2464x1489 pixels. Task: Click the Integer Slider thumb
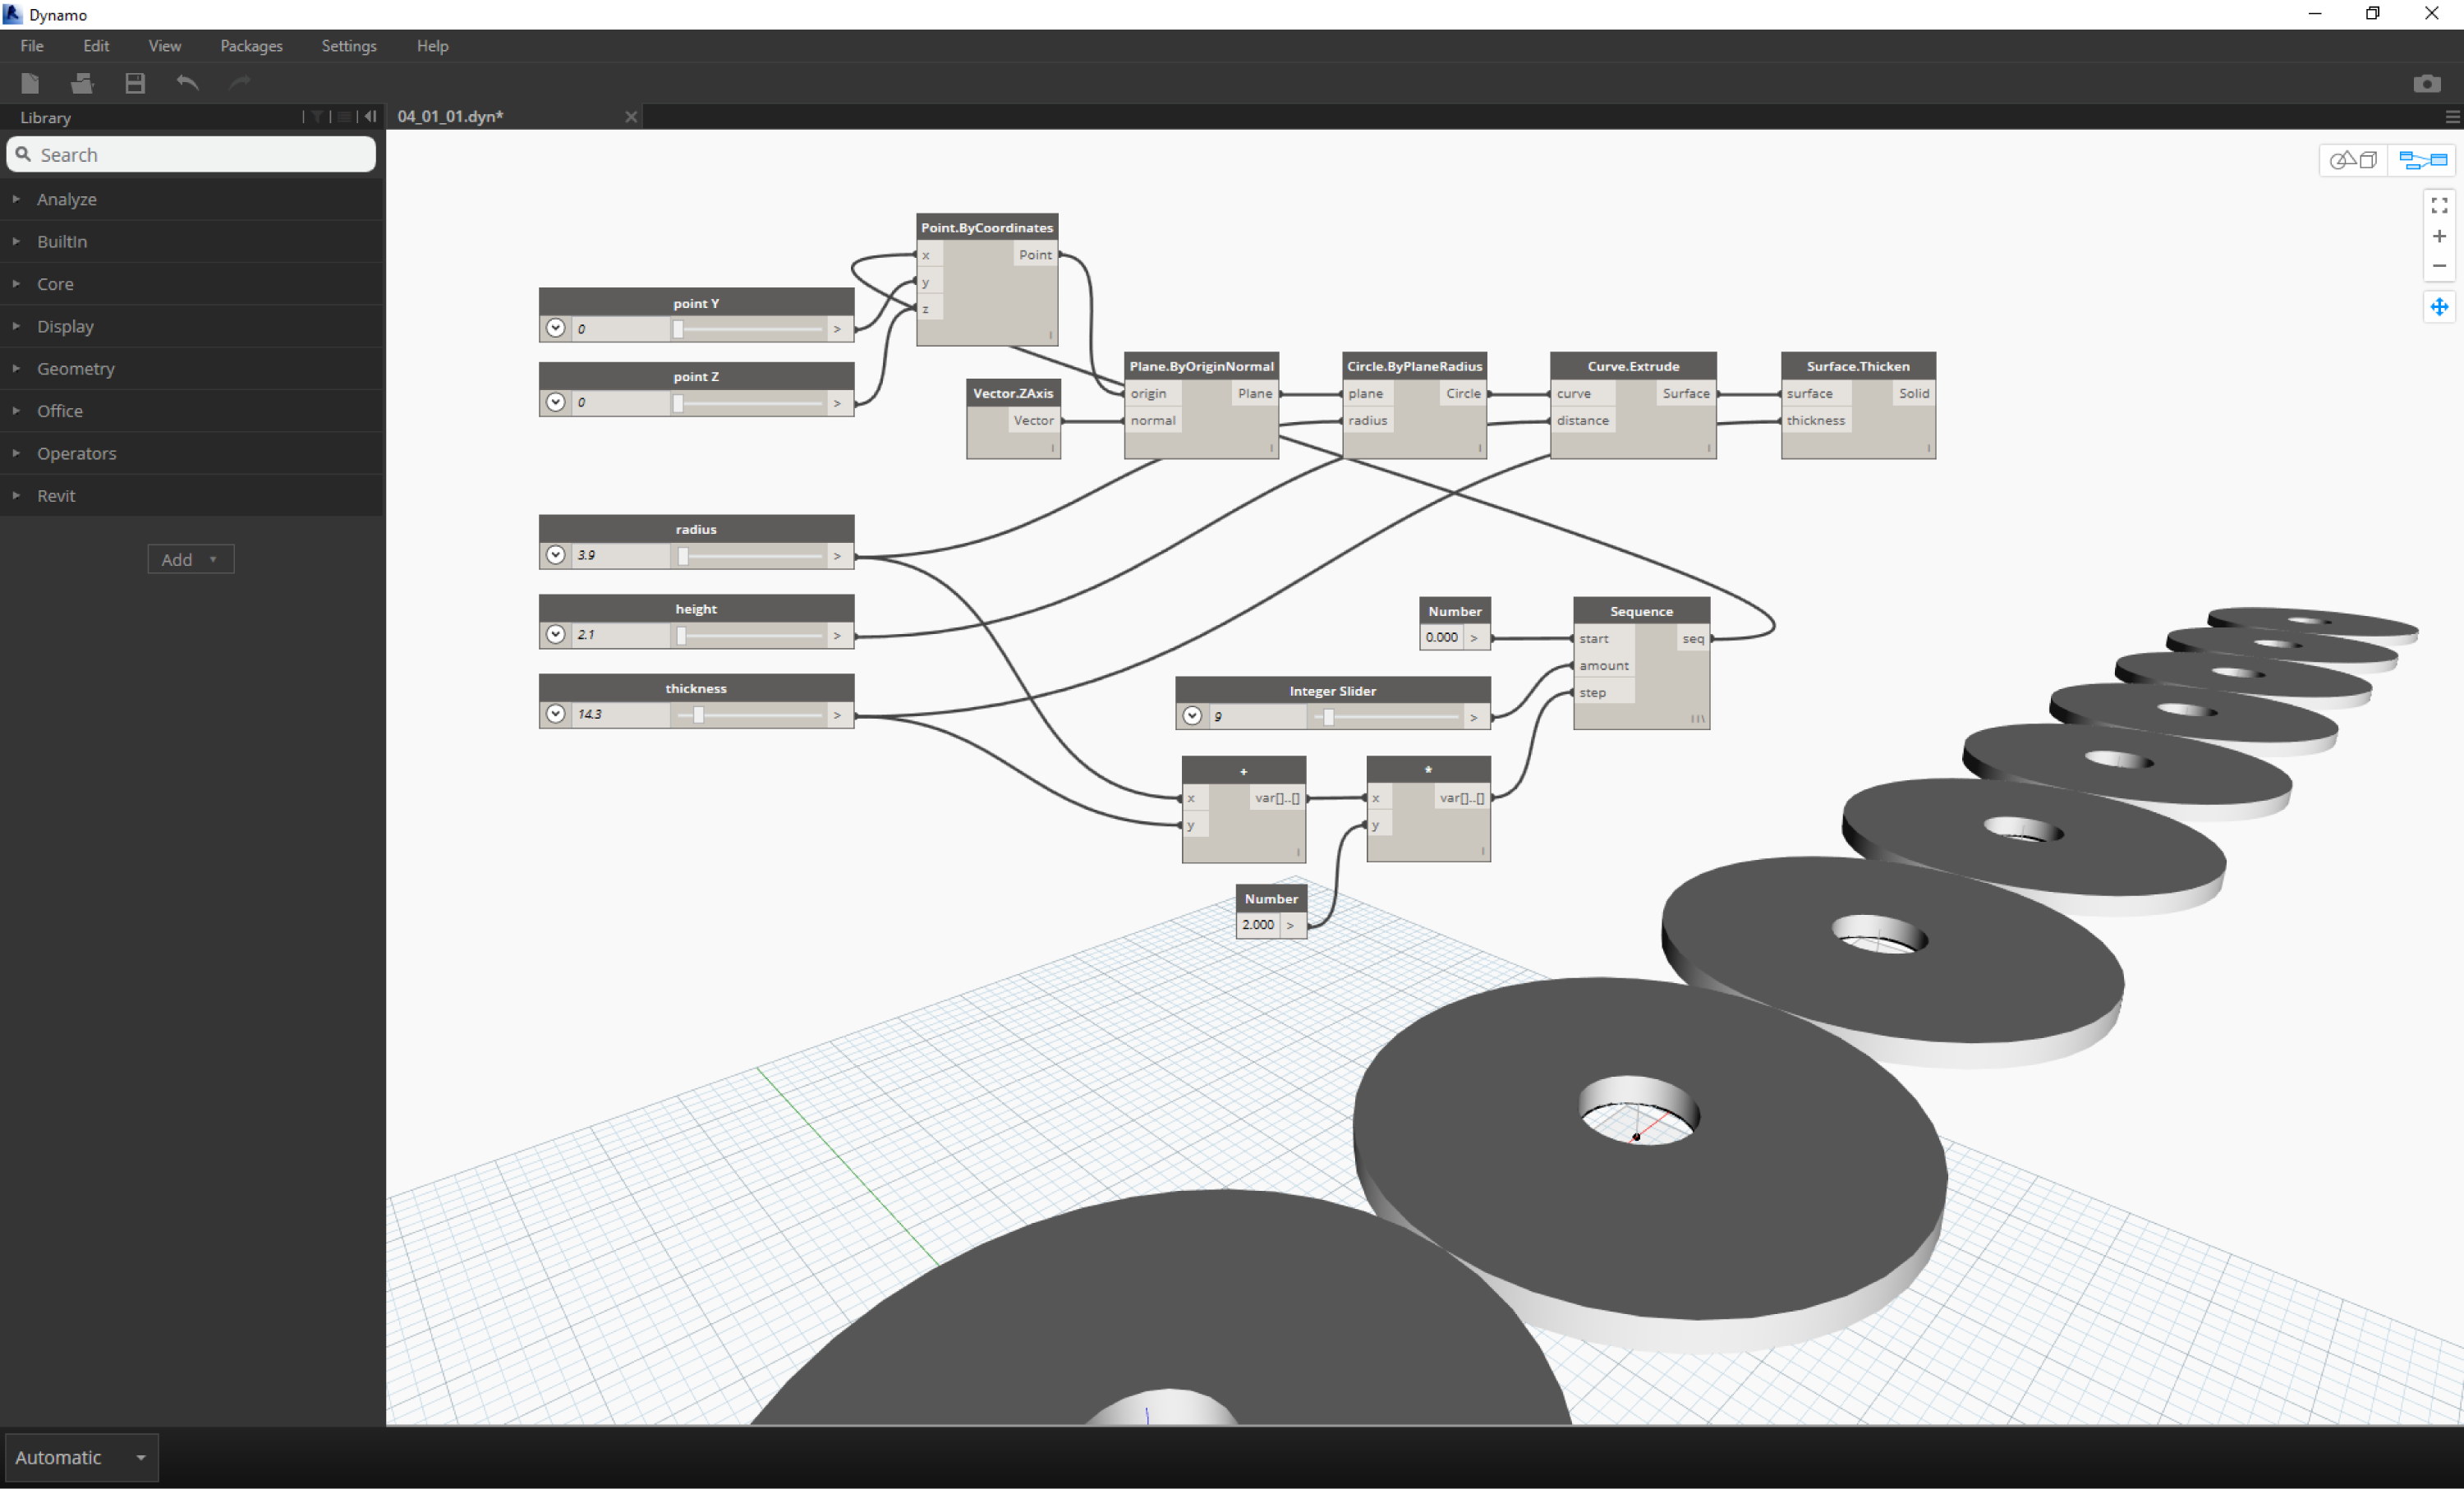pyautogui.click(x=1328, y=717)
